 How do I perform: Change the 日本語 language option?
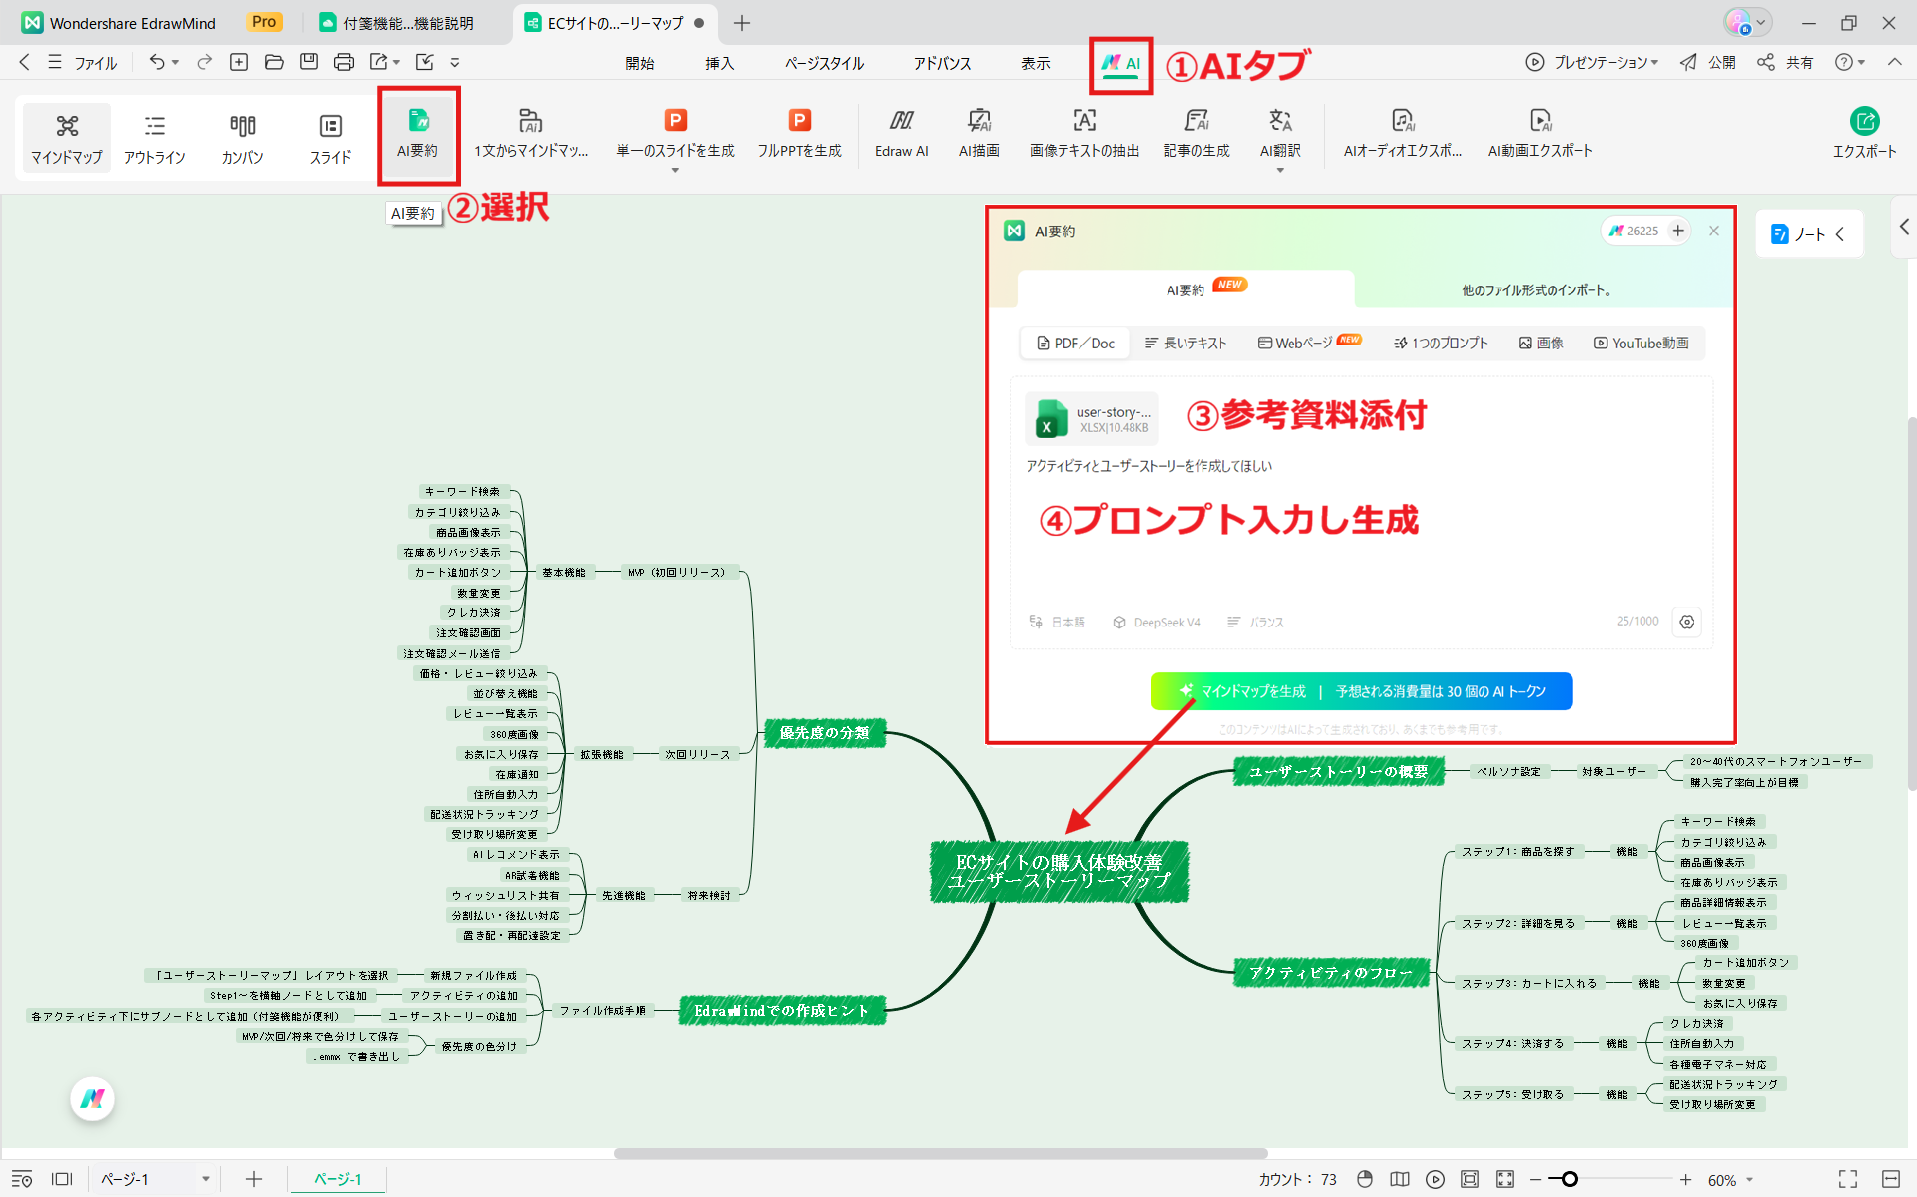point(1057,622)
